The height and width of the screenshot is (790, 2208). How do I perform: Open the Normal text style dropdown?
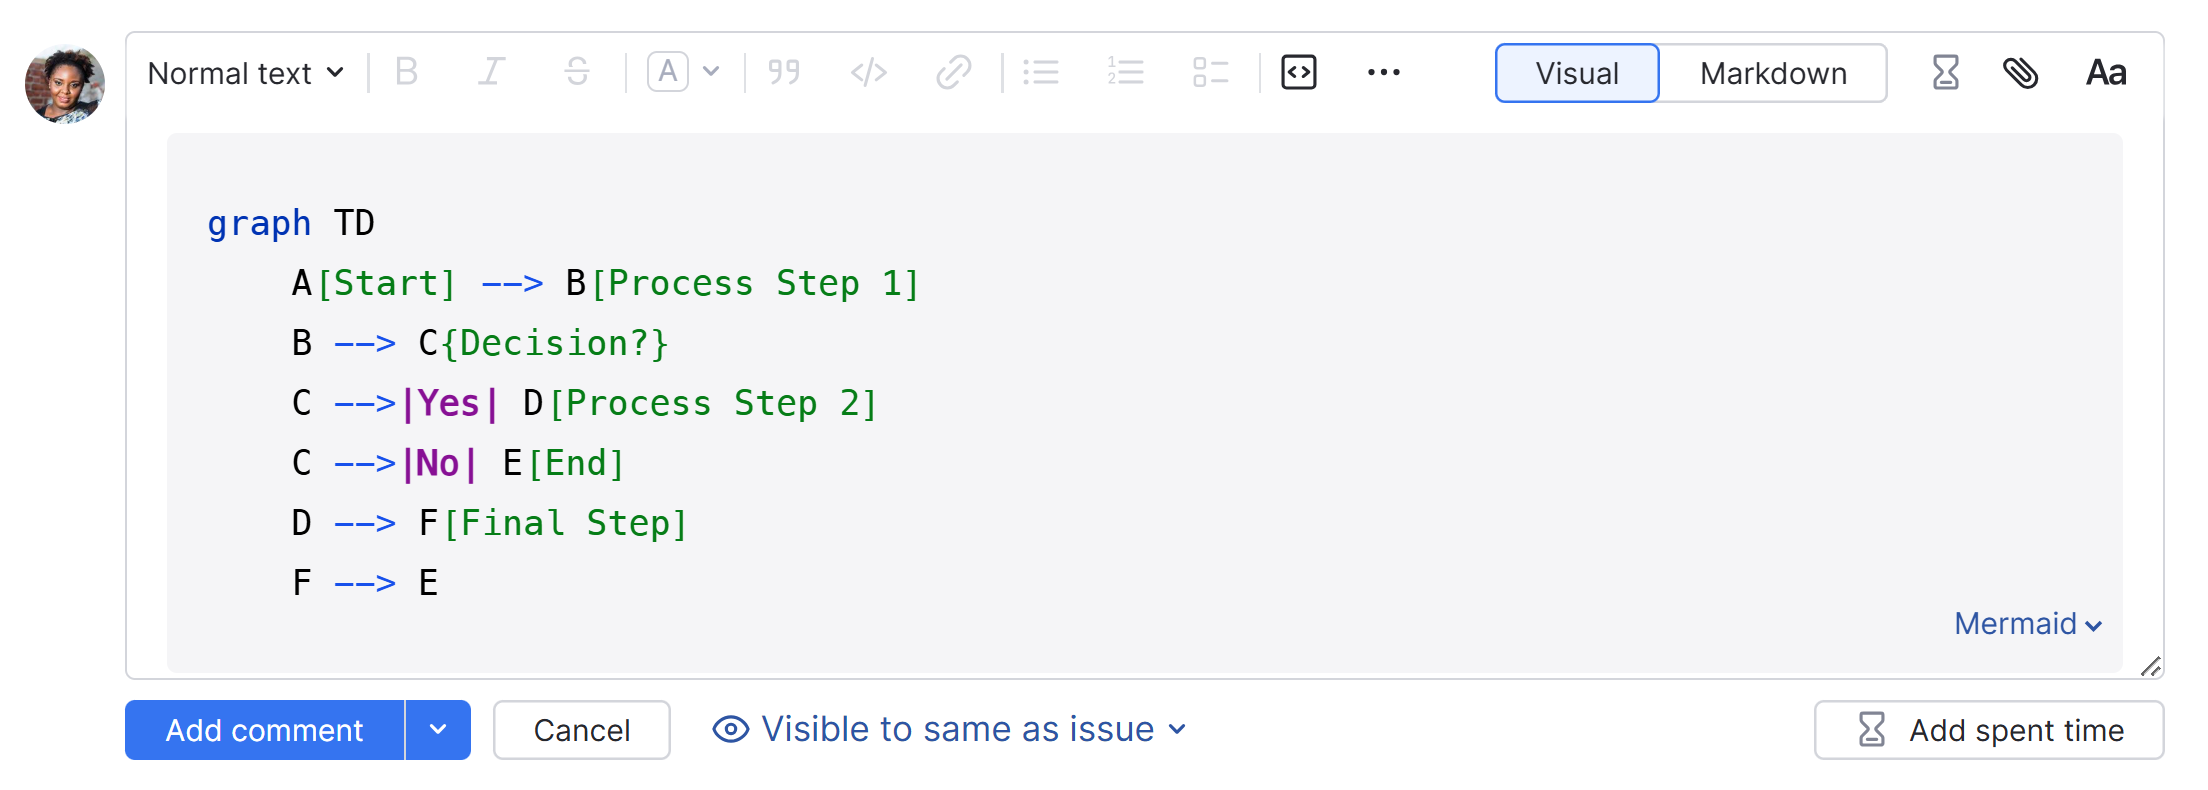click(245, 72)
